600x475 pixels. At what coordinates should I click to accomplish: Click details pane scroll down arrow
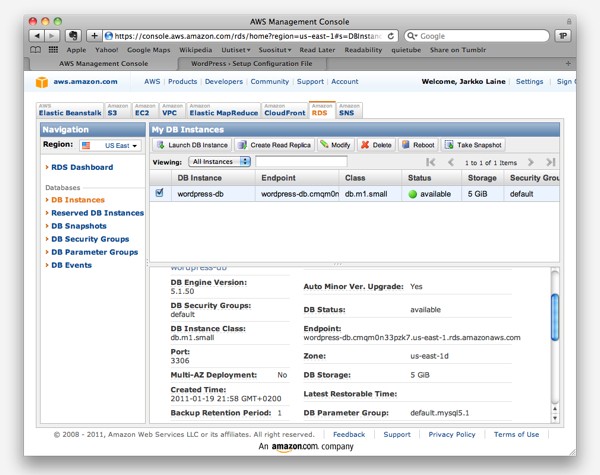(555, 418)
